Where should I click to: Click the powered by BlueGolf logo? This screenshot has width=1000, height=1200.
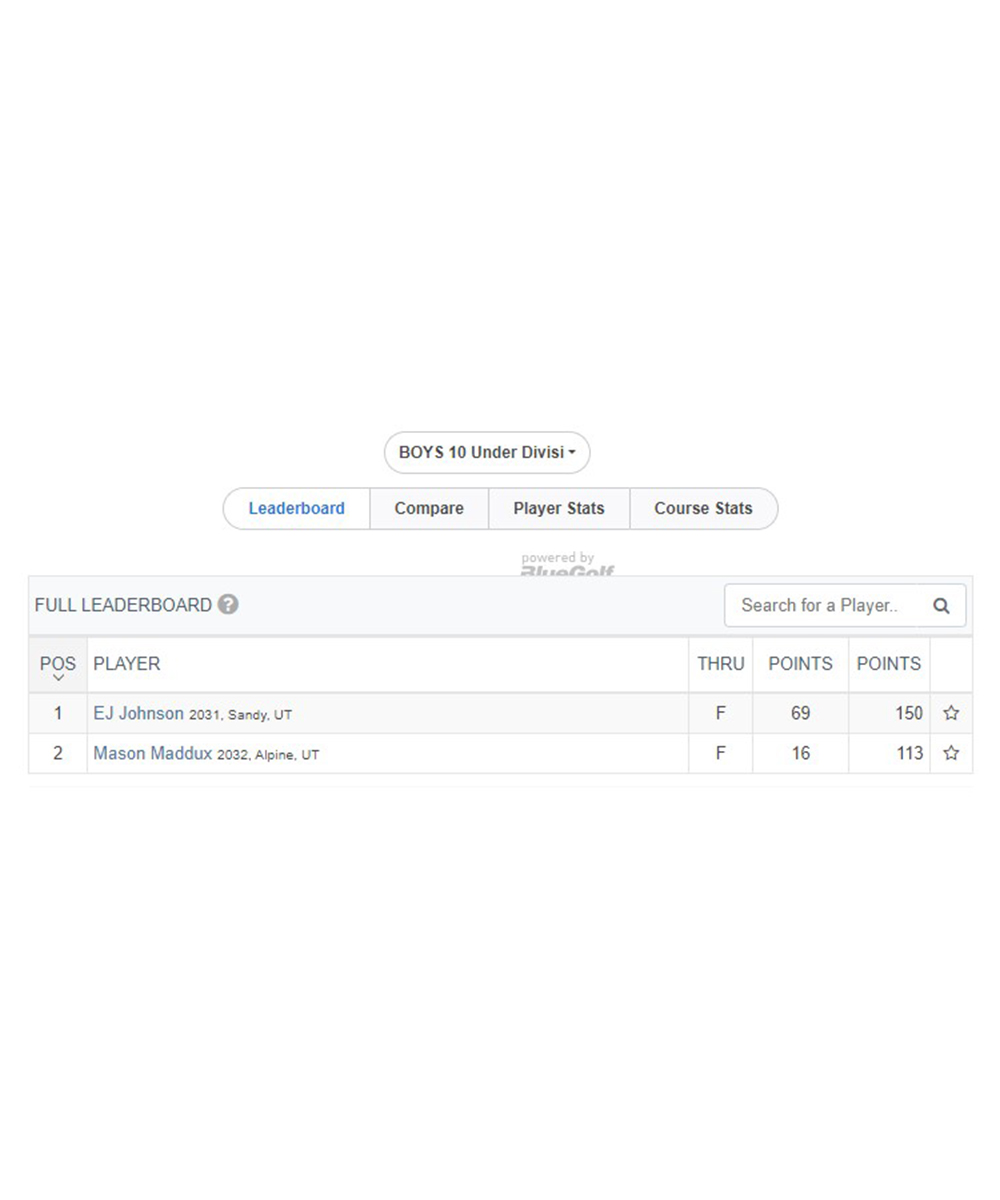pos(567,564)
